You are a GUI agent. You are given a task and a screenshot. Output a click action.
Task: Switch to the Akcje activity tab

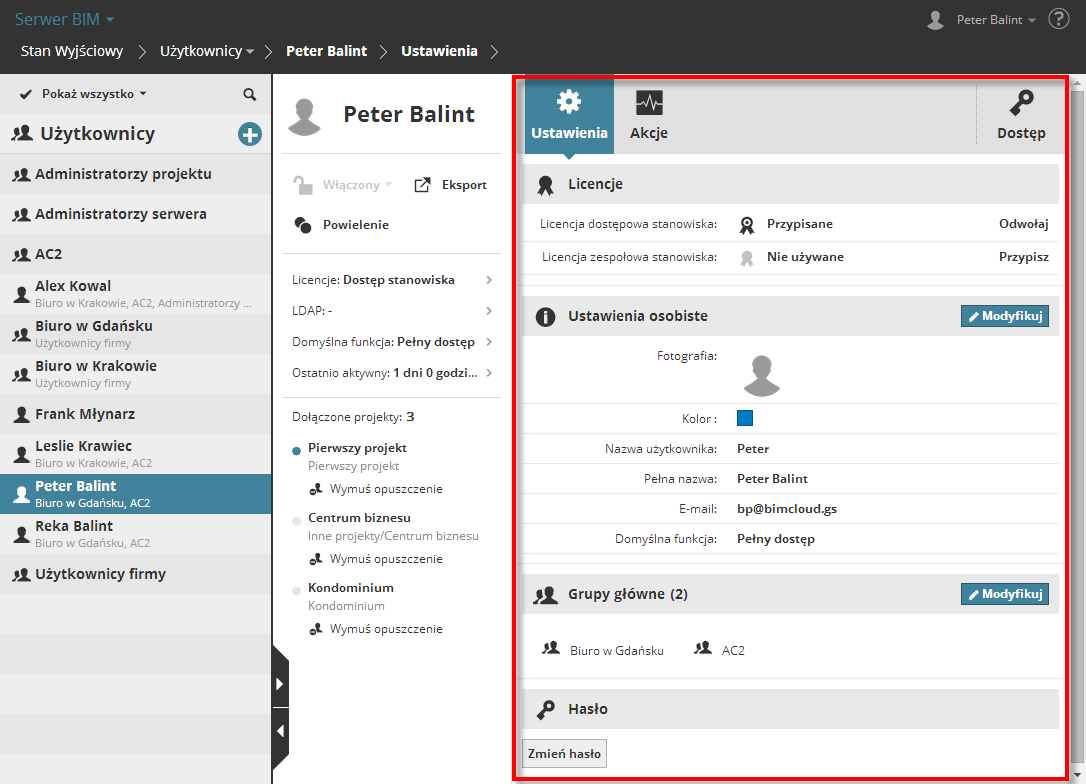click(649, 115)
